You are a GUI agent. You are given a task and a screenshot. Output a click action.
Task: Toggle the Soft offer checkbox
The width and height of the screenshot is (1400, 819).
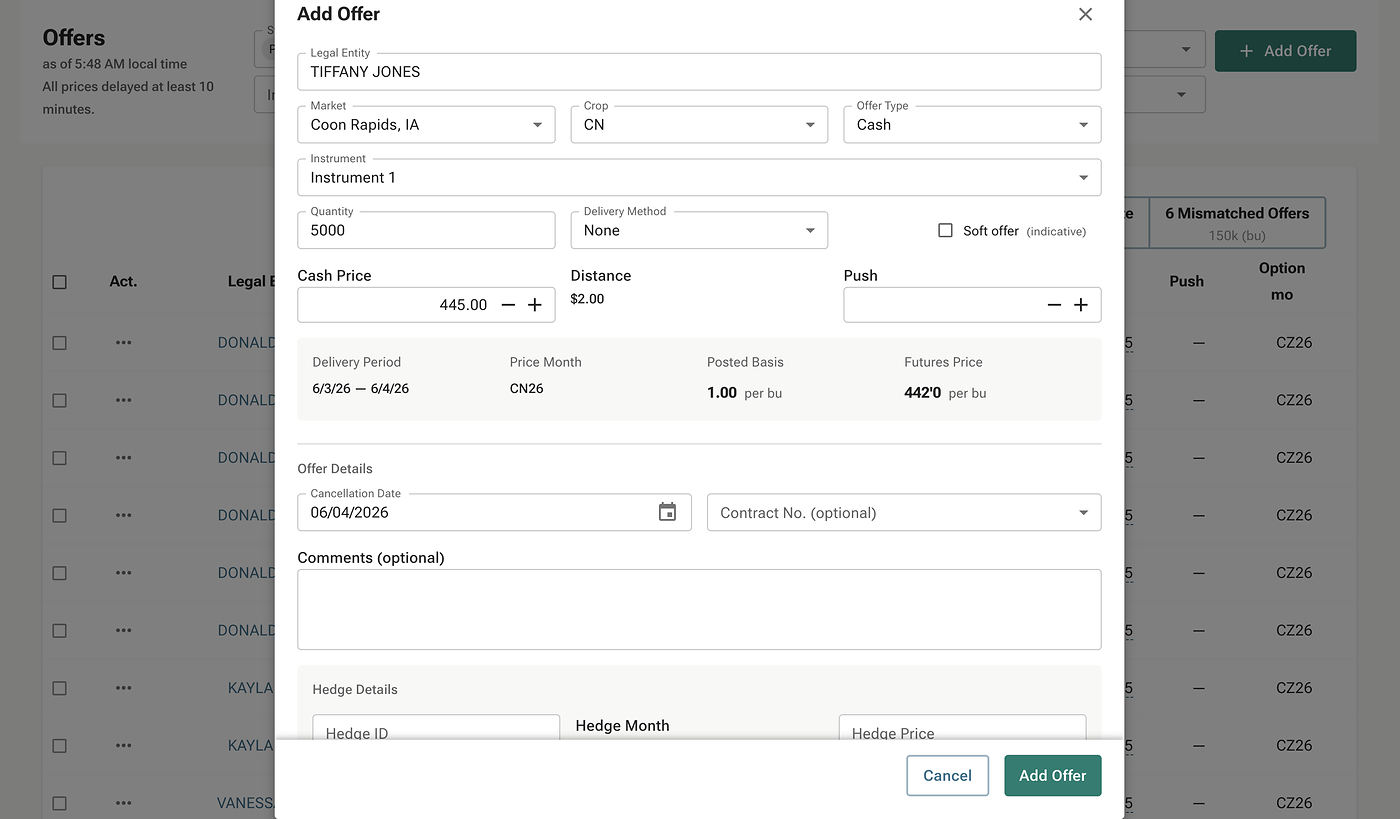coord(945,230)
